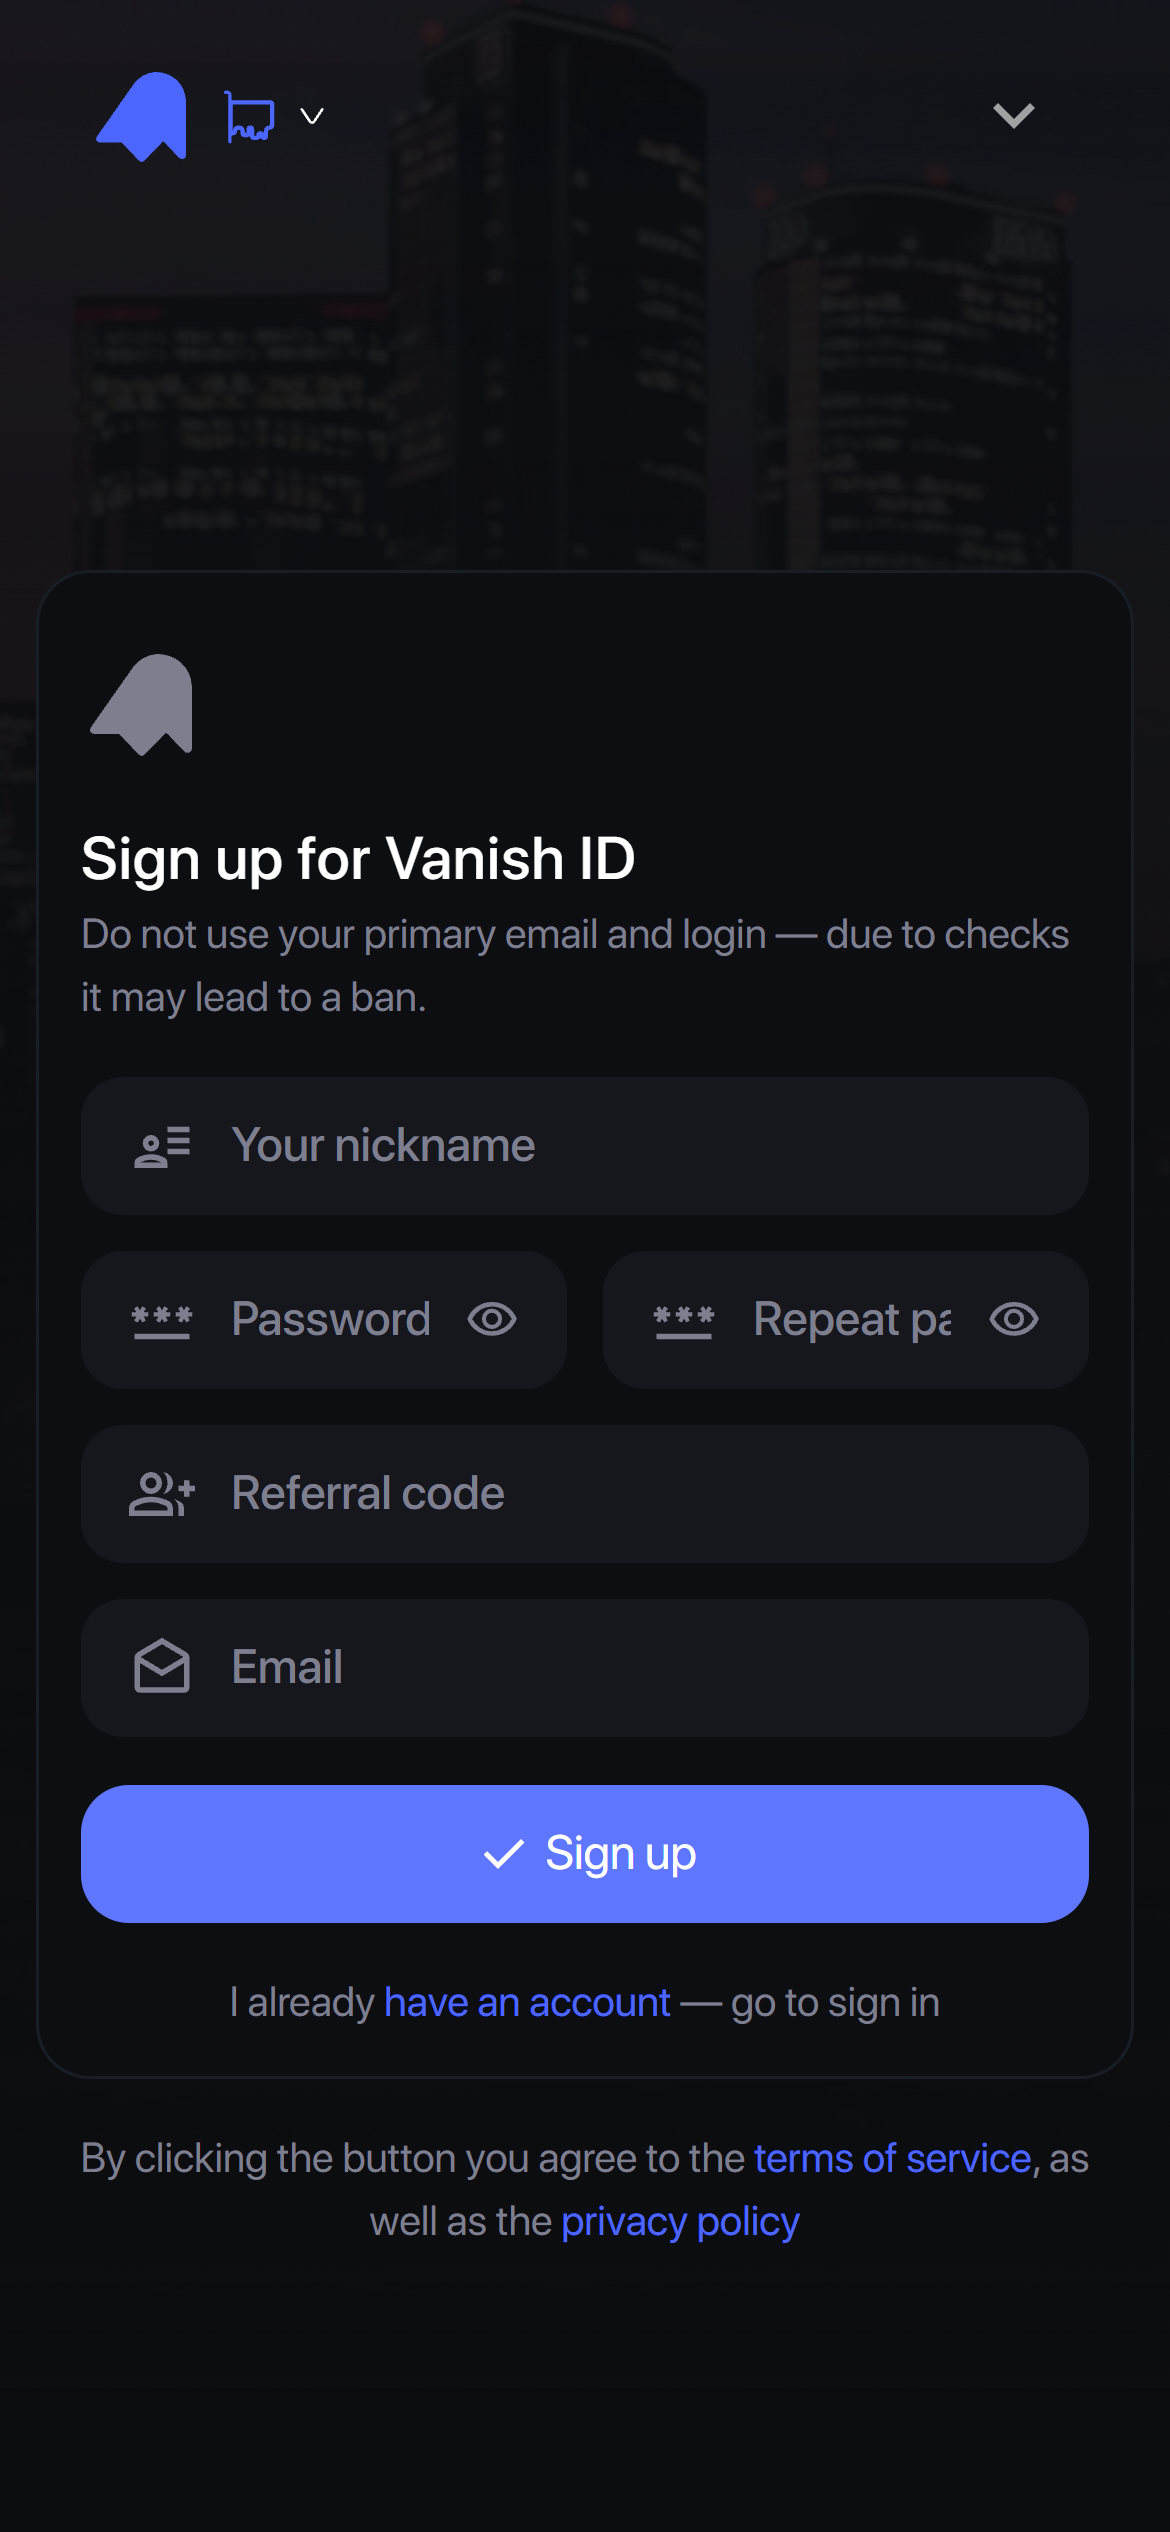Show password with the eye toggle
The height and width of the screenshot is (2532, 1170).
point(492,1320)
